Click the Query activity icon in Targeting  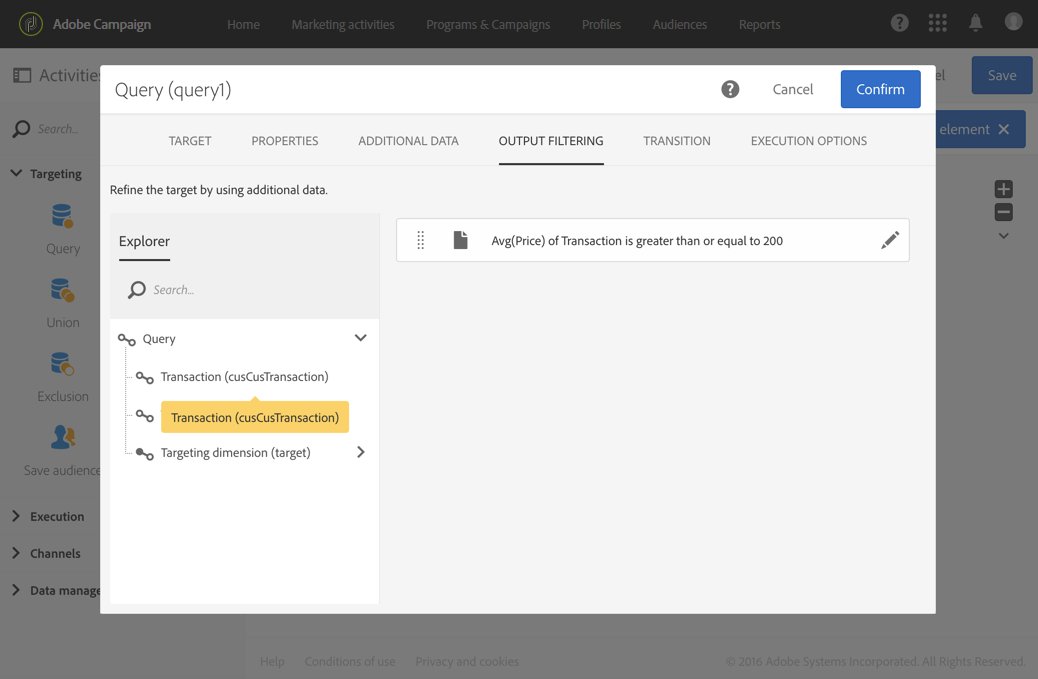click(x=62, y=217)
